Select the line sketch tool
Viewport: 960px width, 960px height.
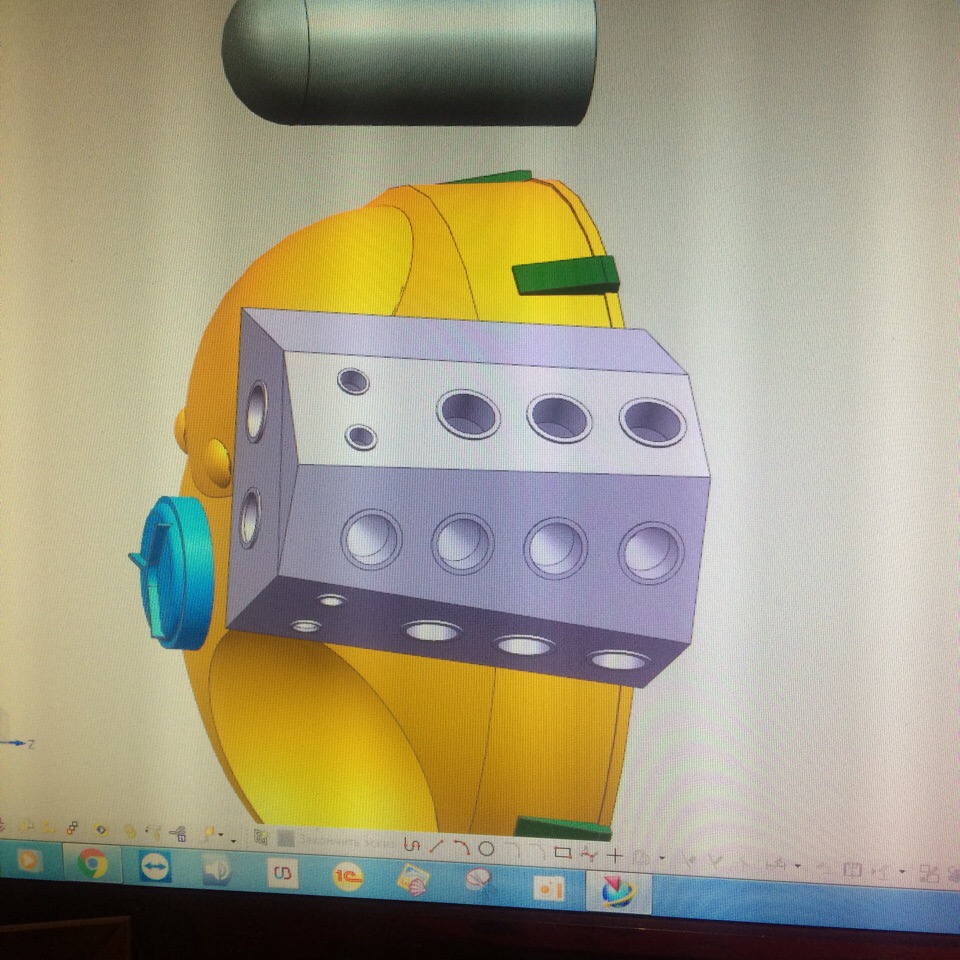click(x=435, y=847)
